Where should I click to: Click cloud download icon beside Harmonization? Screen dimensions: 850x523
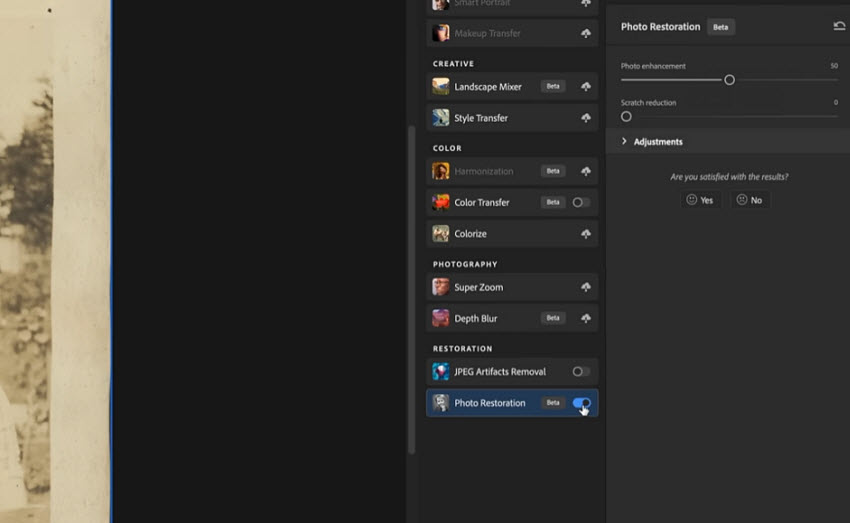click(585, 172)
